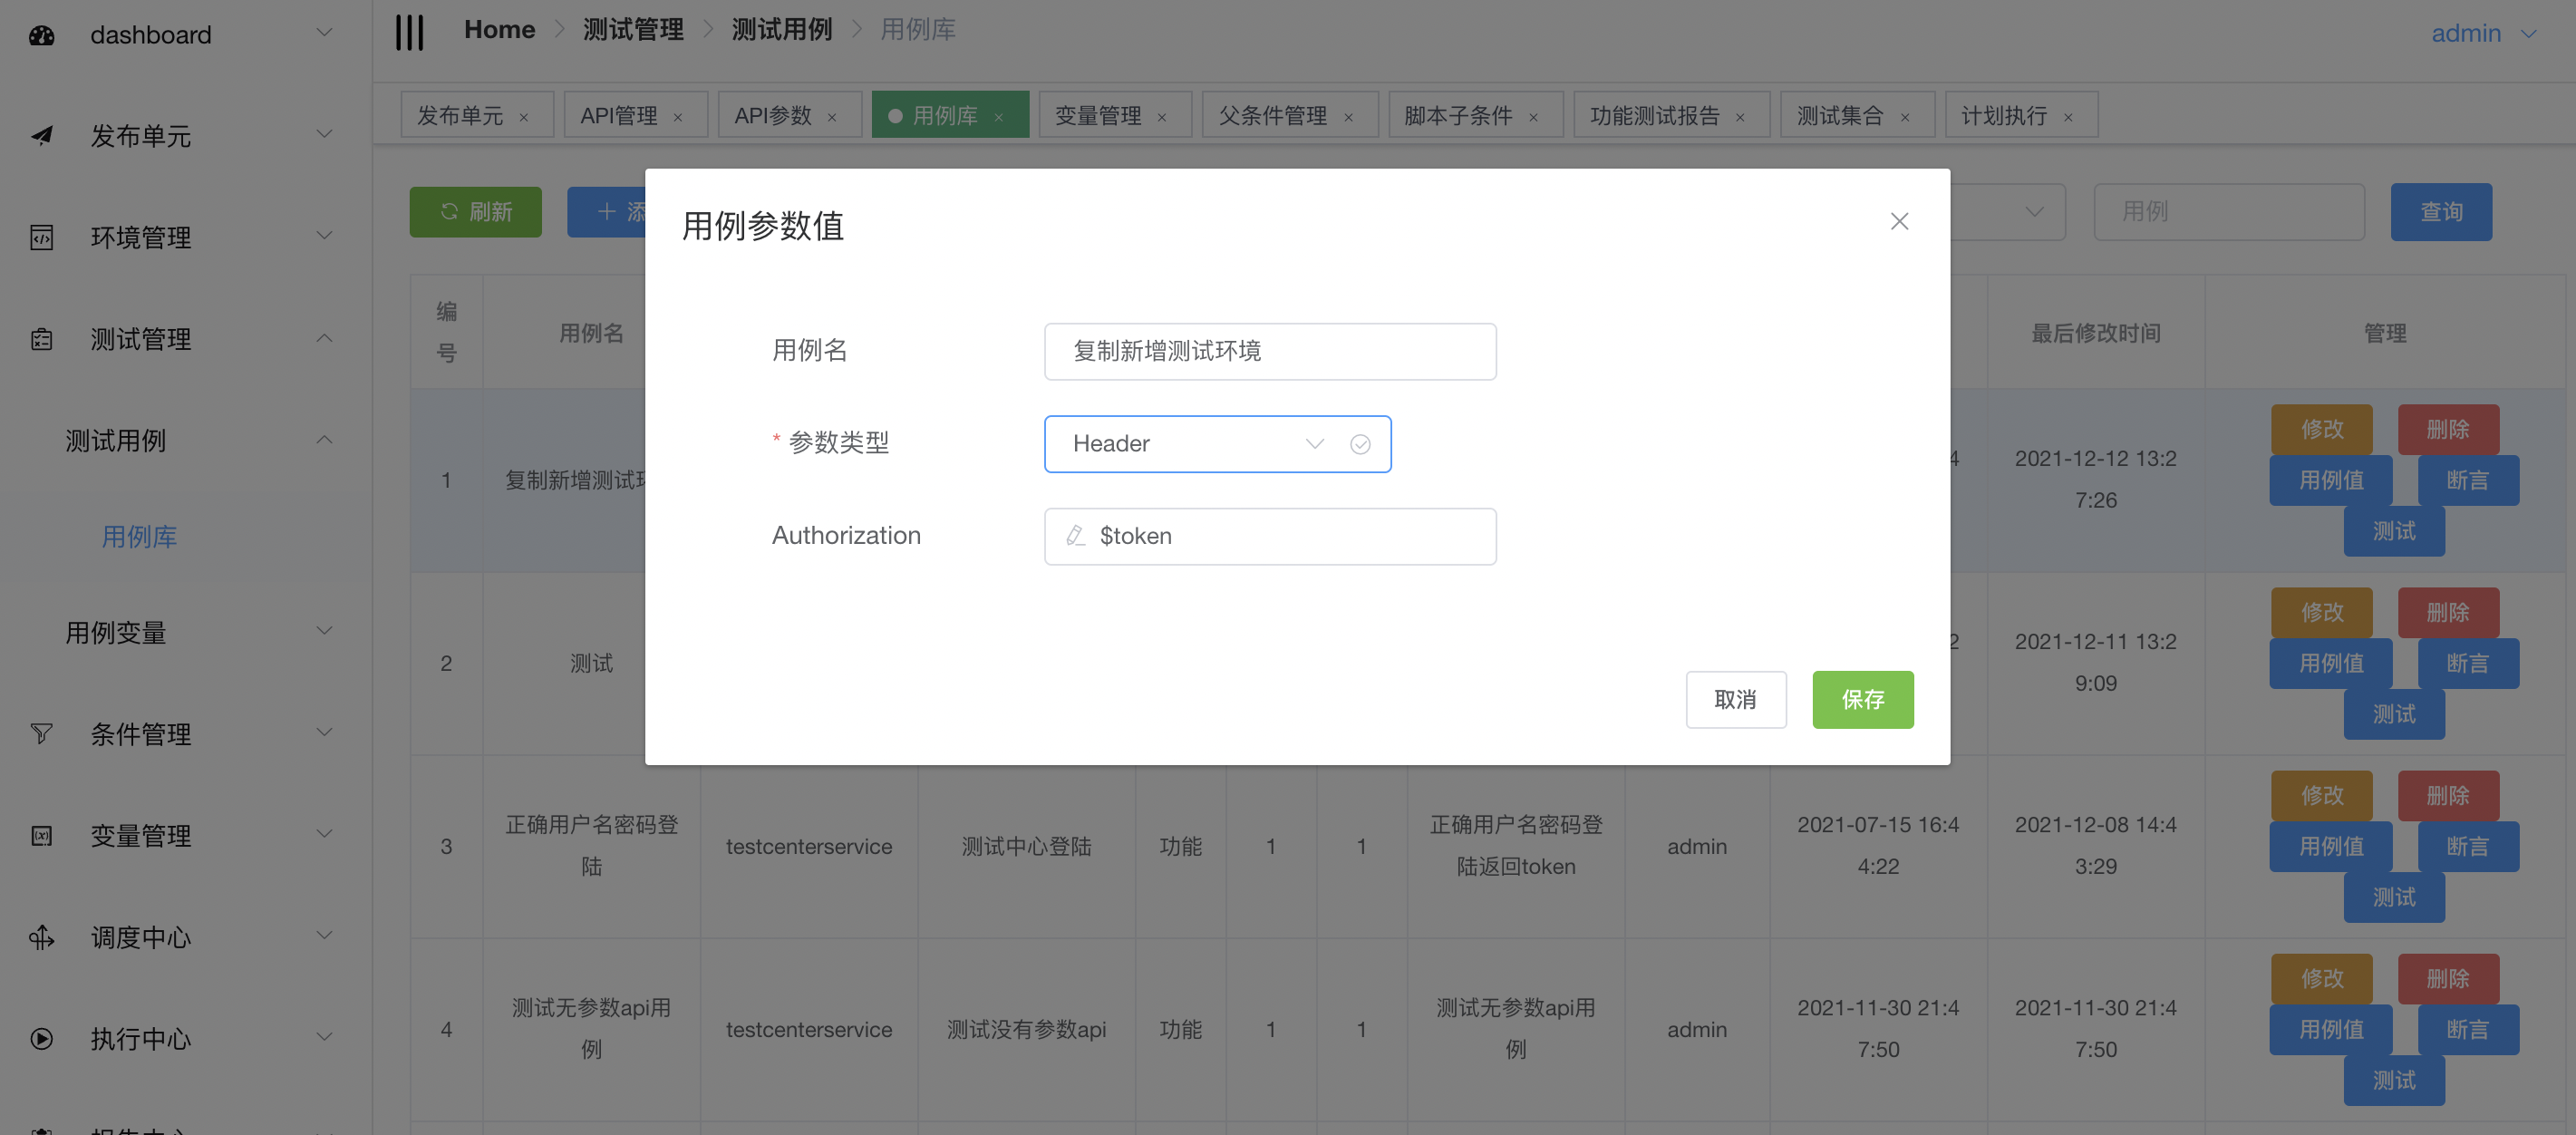Click 修改 for row 1

[2321, 430]
